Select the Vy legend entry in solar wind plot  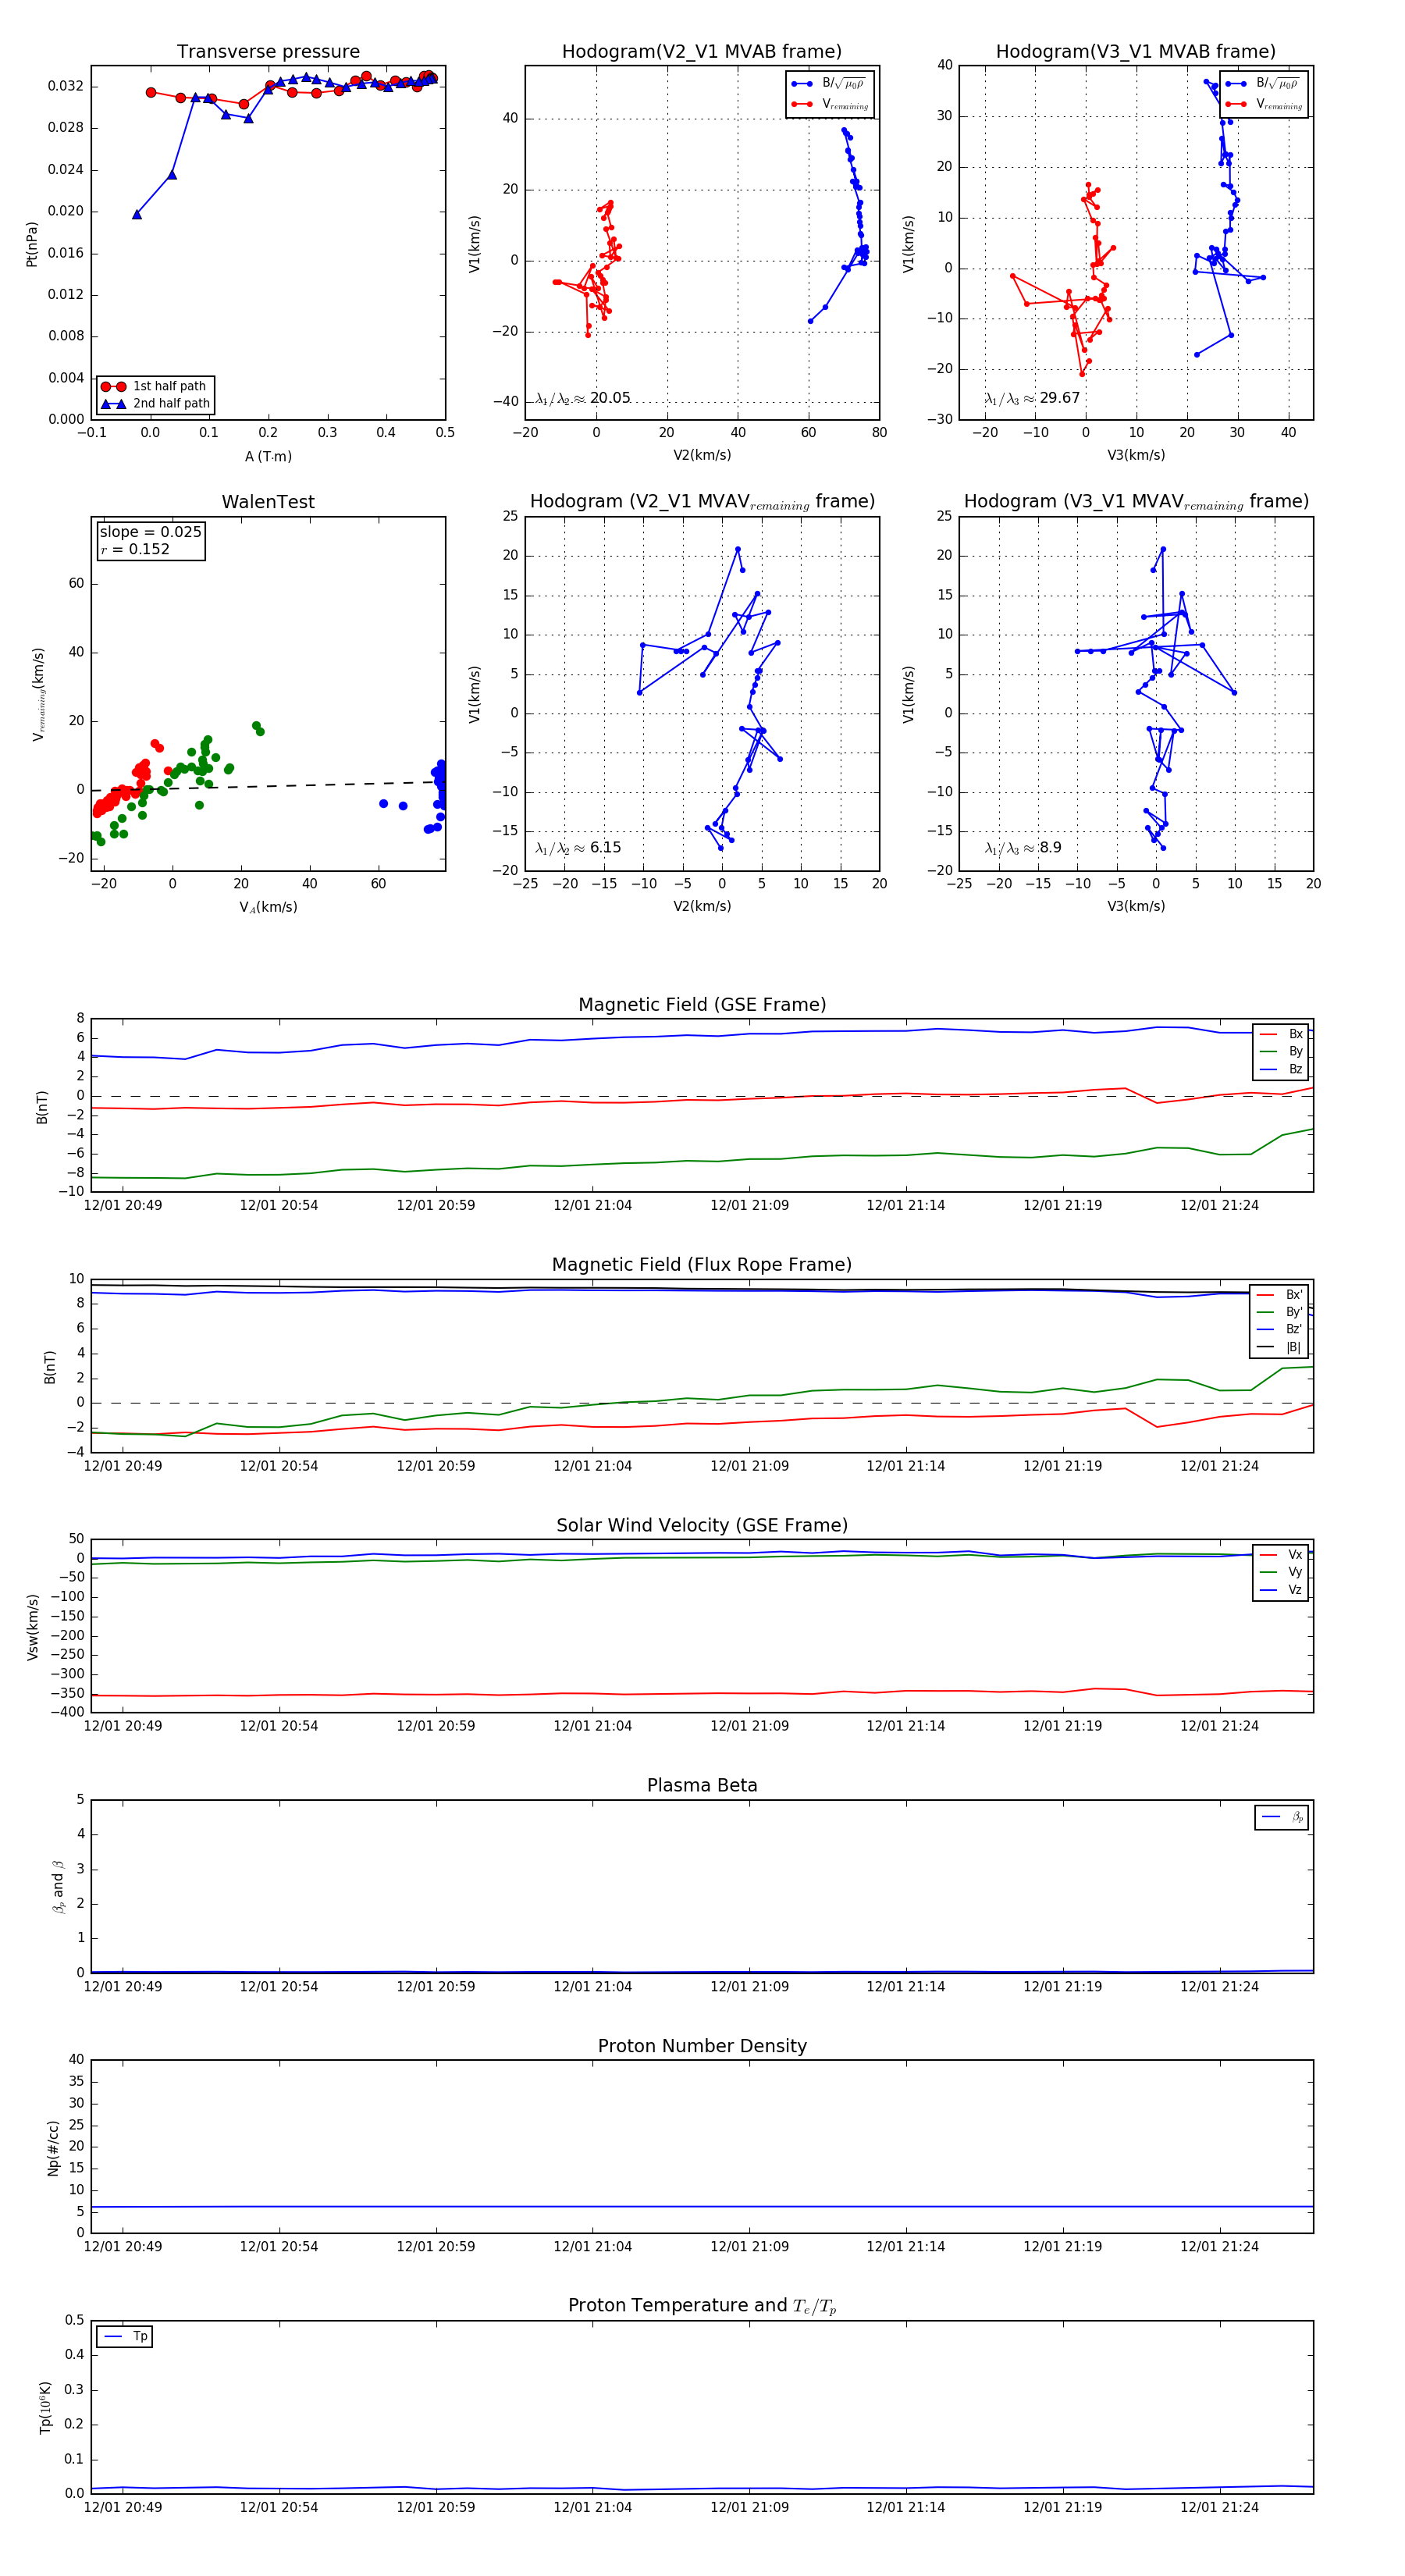click(x=1281, y=1572)
